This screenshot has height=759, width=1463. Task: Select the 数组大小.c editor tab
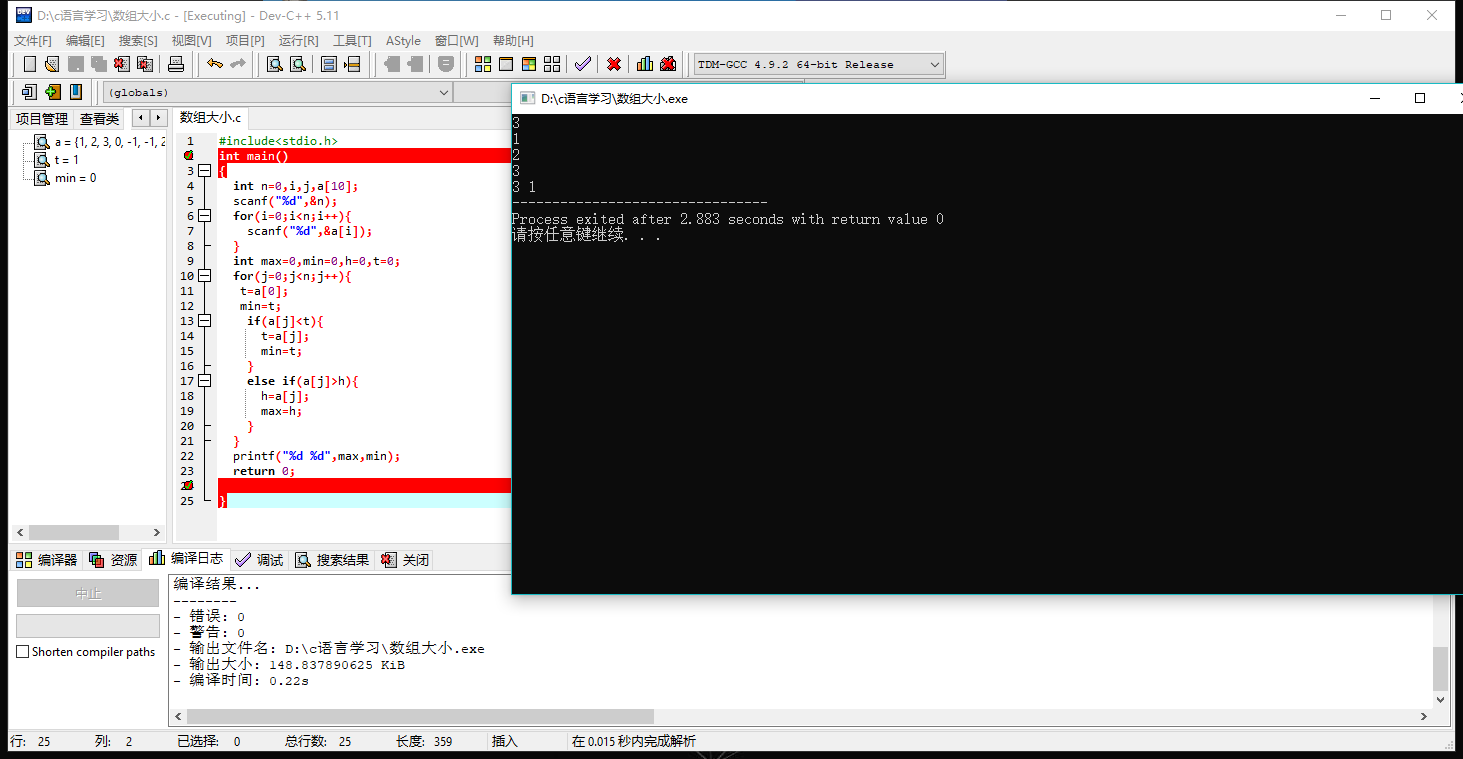click(x=210, y=118)
